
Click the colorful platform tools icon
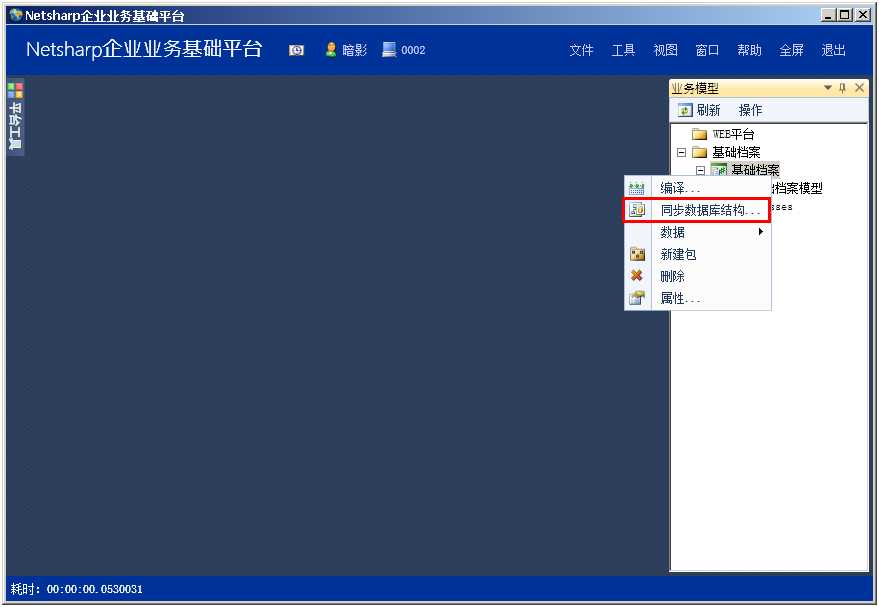point(15,90)
